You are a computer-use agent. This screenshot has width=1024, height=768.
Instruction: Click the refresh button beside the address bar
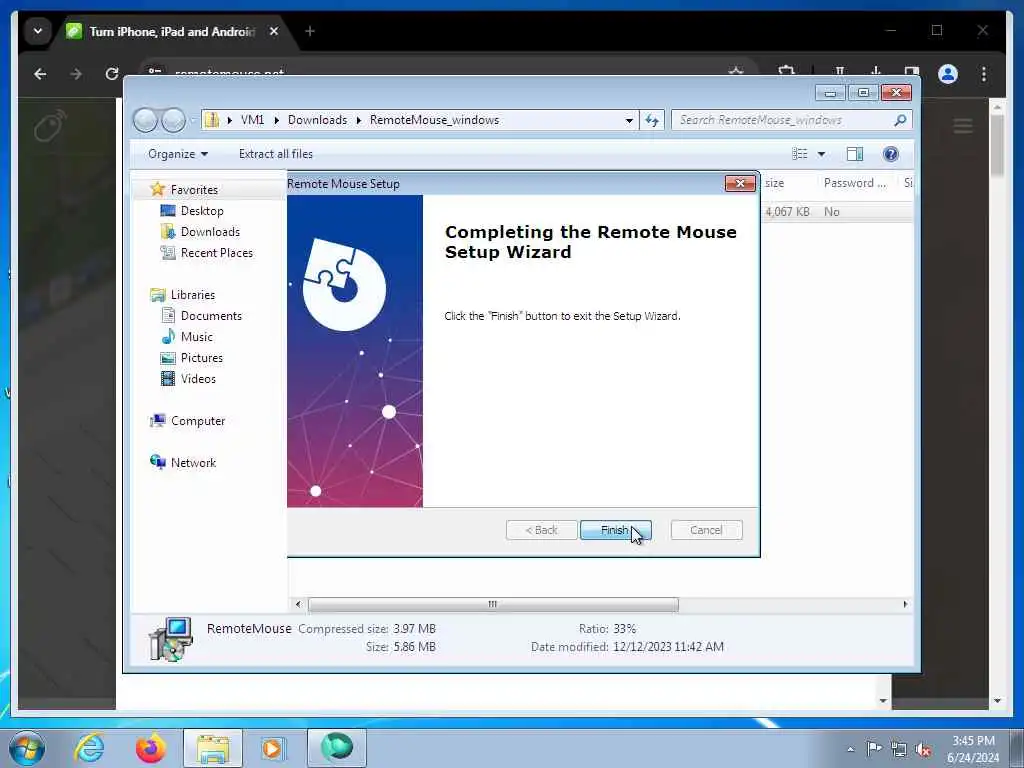pyautogui.click(x=652, y=120)
